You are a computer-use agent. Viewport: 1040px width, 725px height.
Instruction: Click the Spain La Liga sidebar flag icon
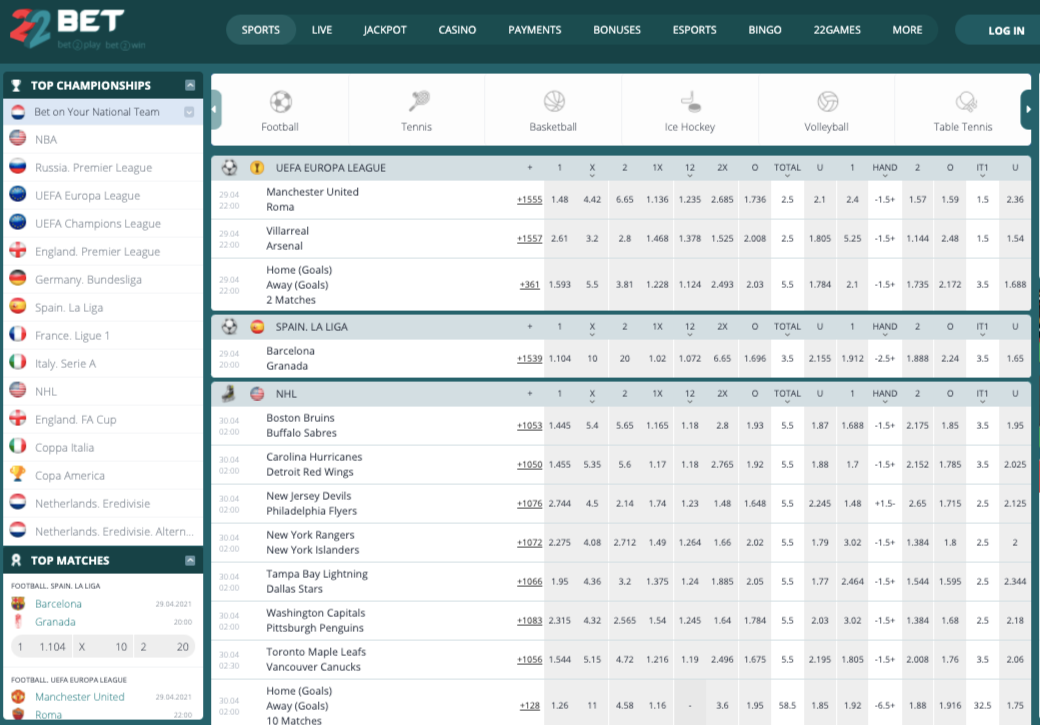click(18, 306)
